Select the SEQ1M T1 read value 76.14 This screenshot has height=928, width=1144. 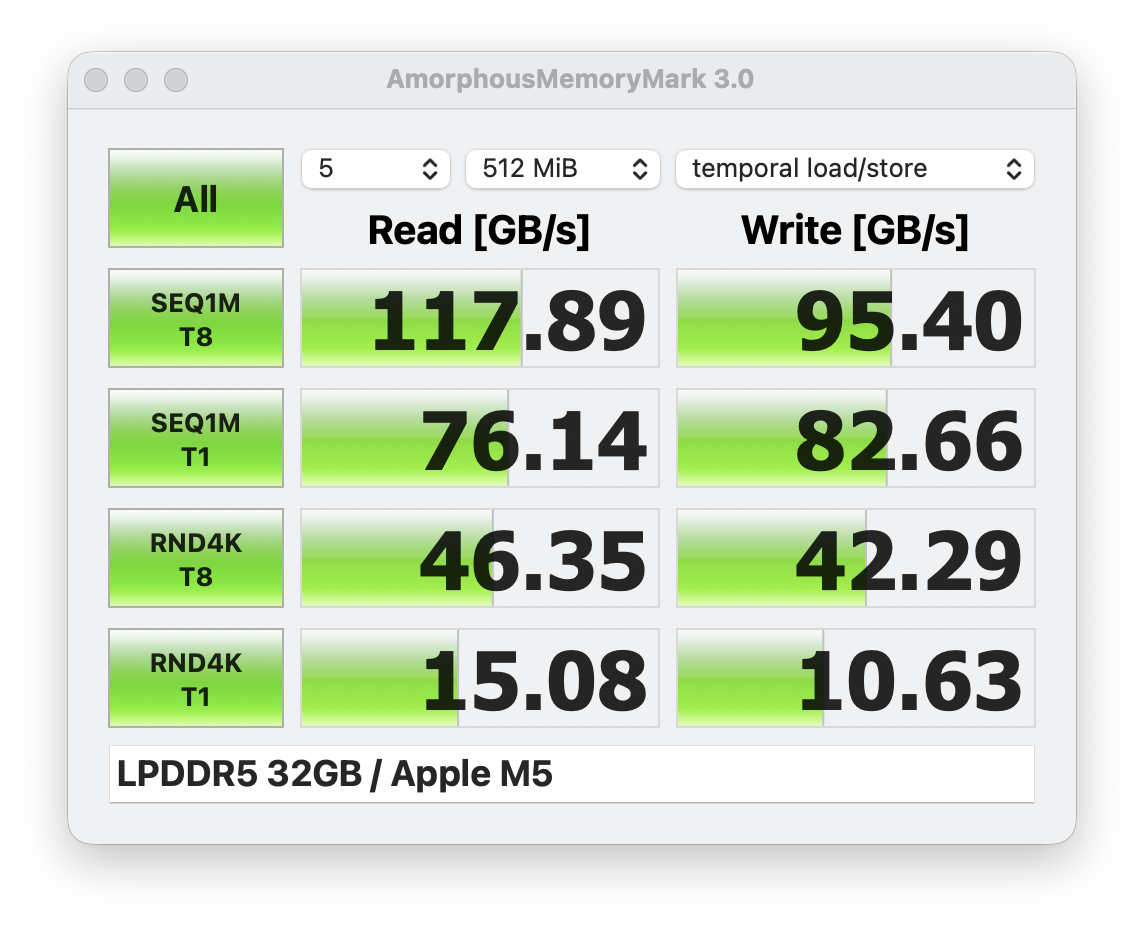tap(479, 438)
